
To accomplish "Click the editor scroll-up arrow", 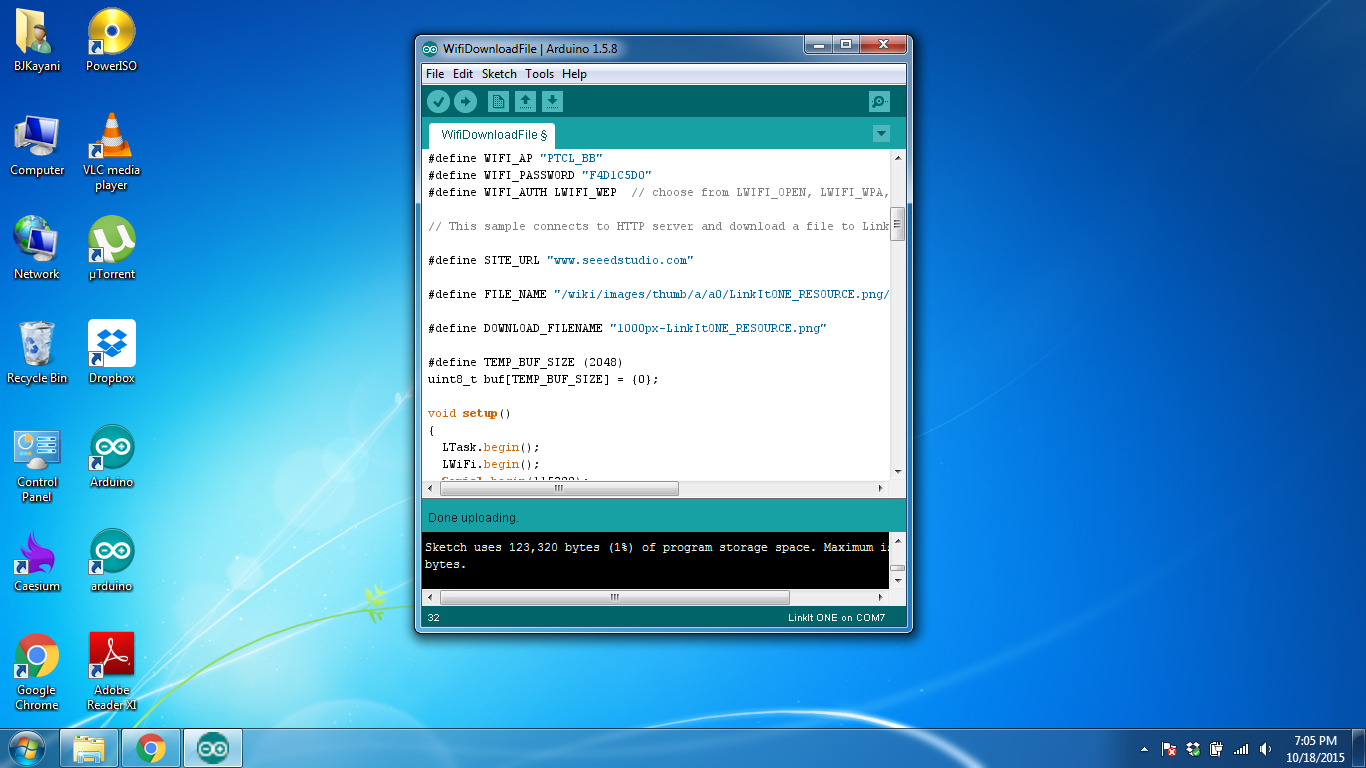I will click(897, 158).
